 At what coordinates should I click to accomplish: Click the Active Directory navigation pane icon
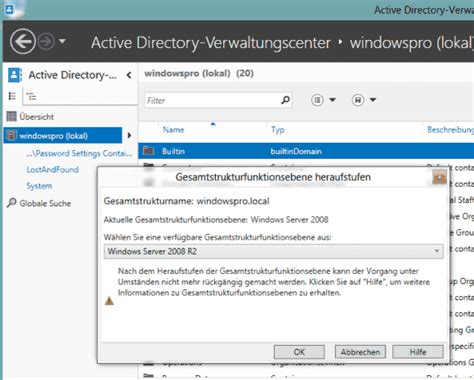pos(15,75)
